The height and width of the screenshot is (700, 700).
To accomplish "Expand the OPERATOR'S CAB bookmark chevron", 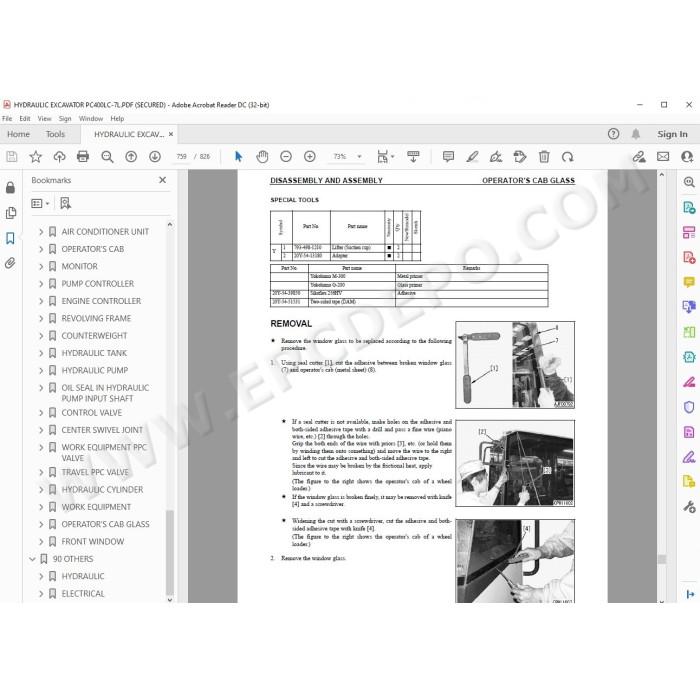I will pyautogui.click(x=41, y=249).
